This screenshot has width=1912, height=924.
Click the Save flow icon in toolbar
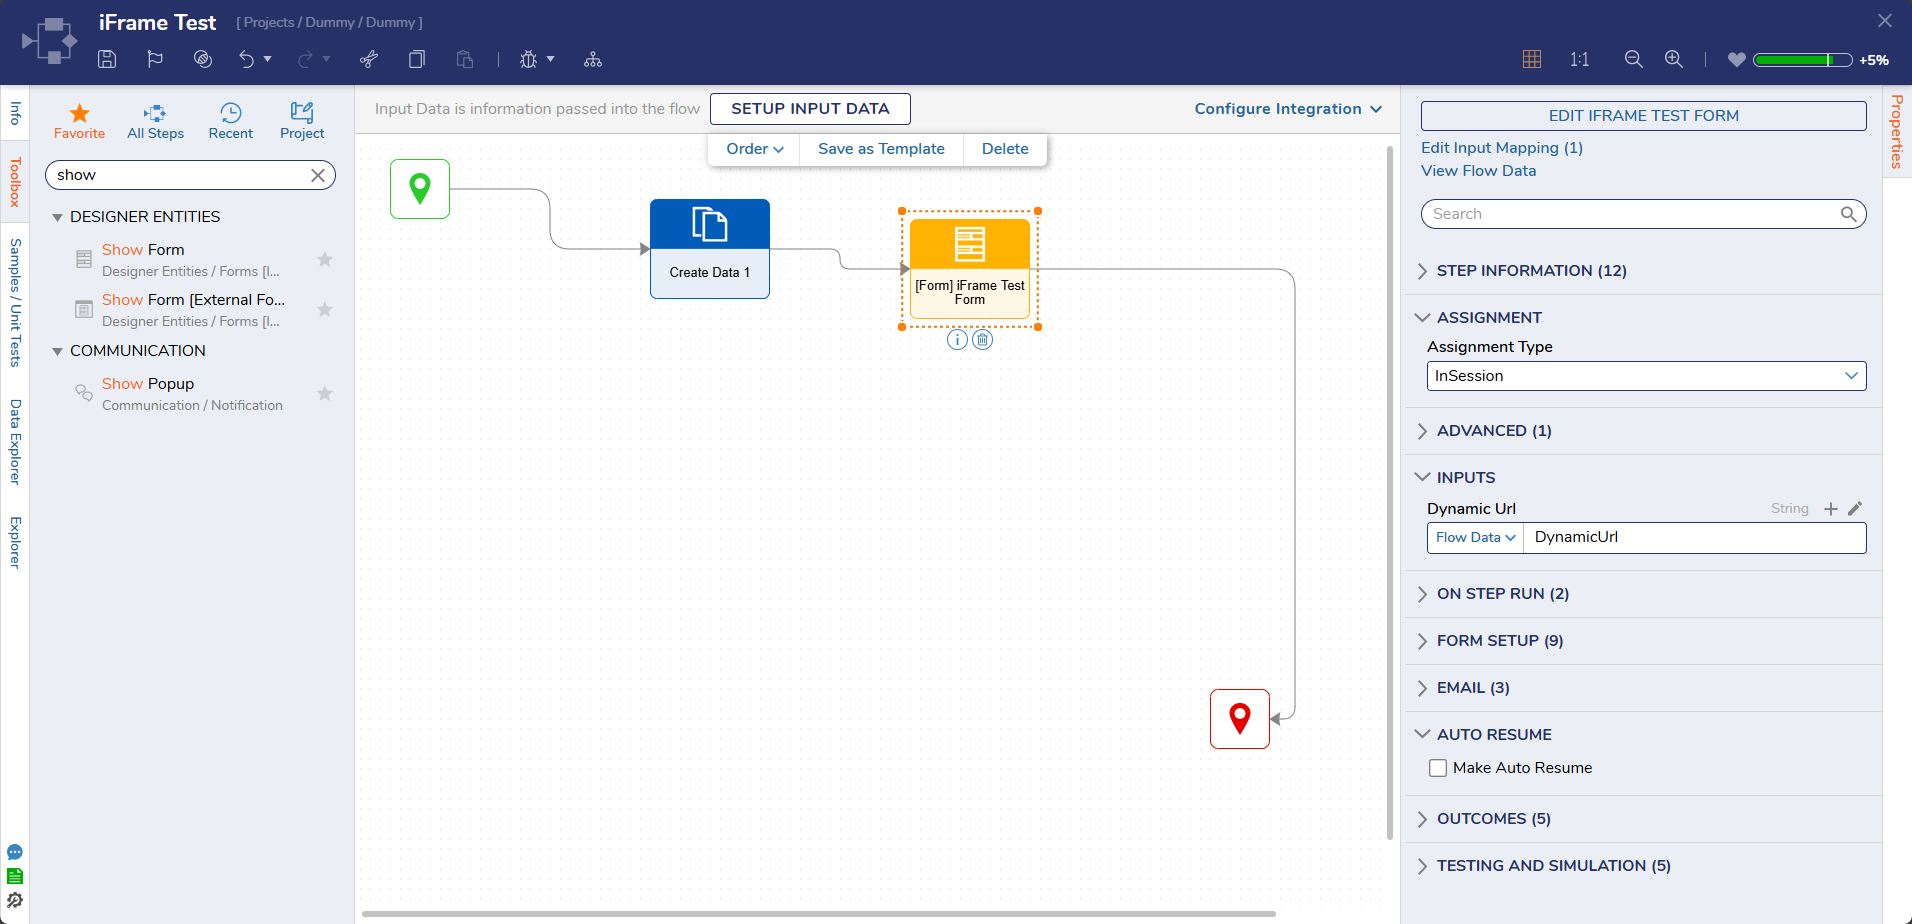pyautogui.click(x=107, y=59)
